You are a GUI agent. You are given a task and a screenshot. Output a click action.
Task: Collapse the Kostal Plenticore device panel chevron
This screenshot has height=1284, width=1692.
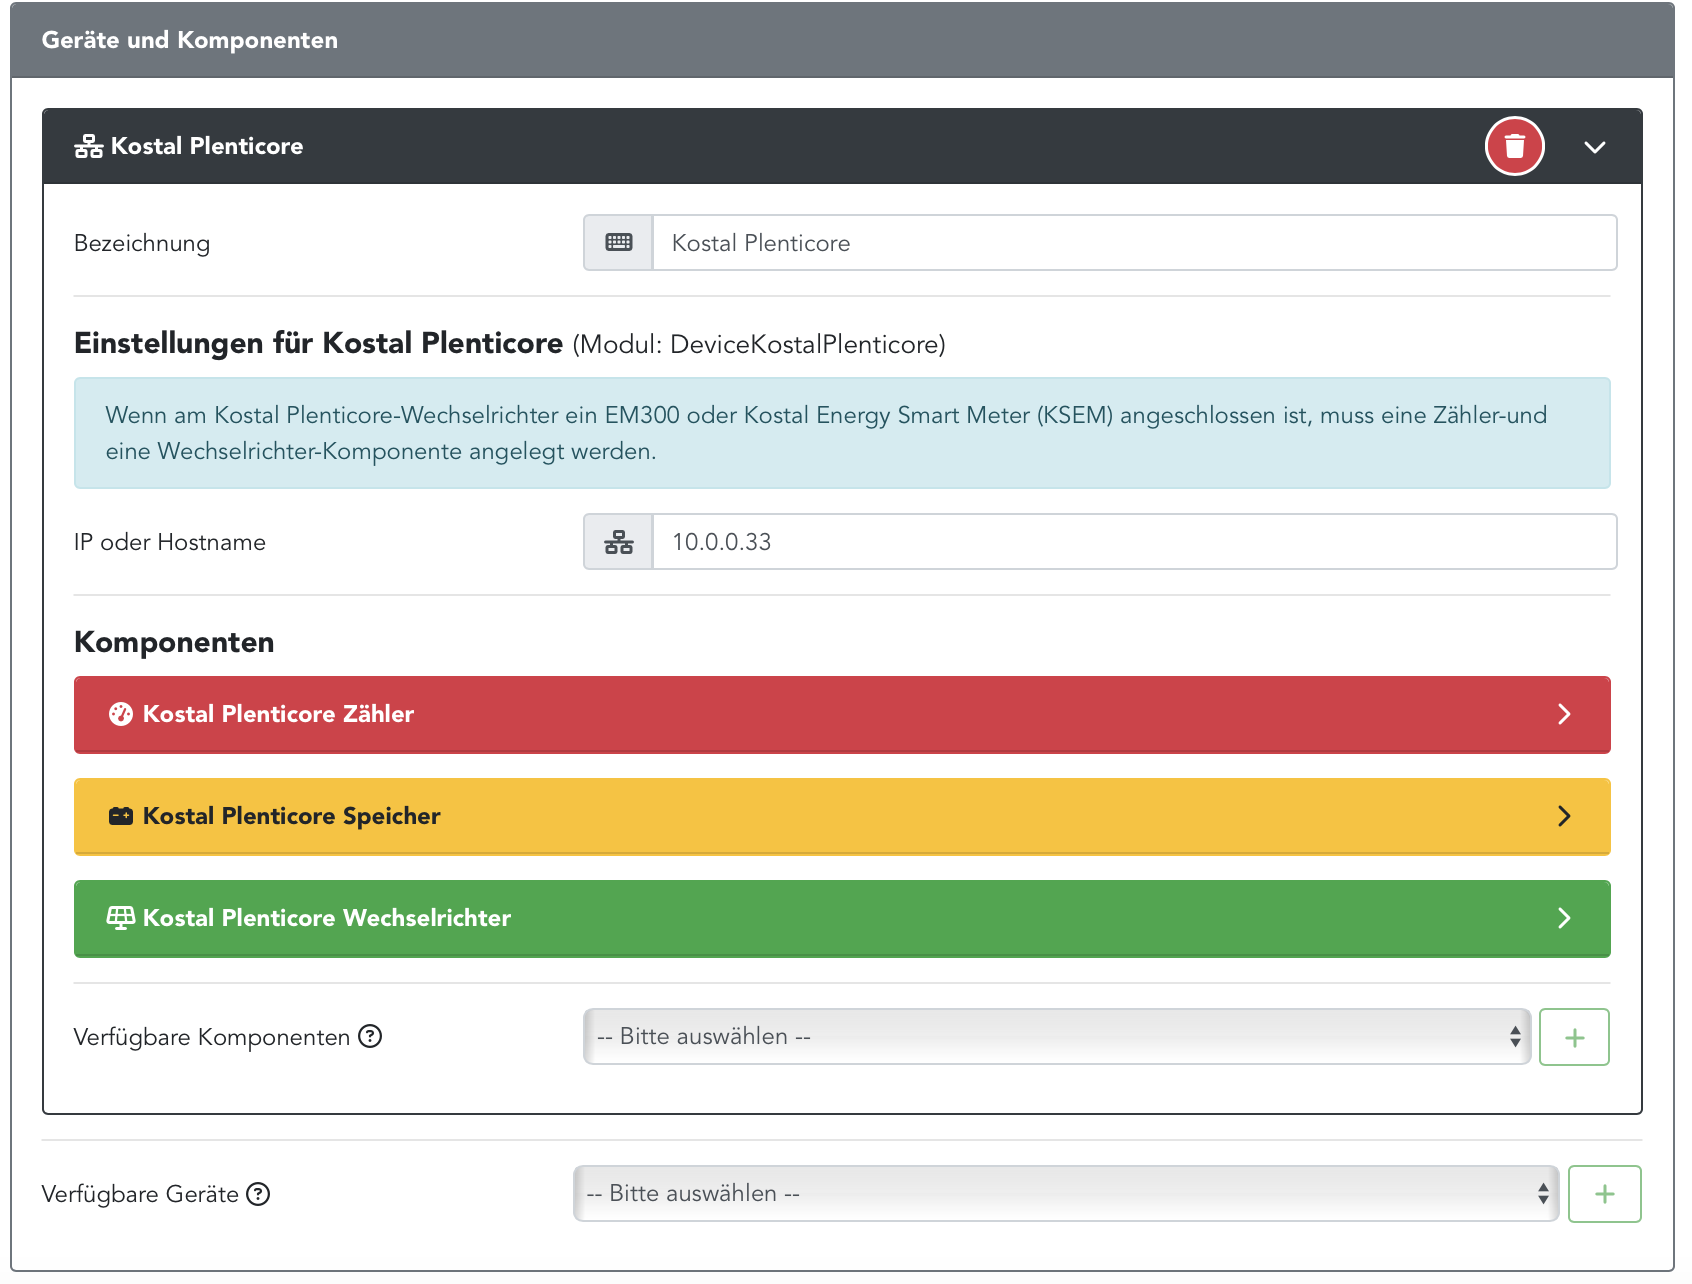point(1594,147)
